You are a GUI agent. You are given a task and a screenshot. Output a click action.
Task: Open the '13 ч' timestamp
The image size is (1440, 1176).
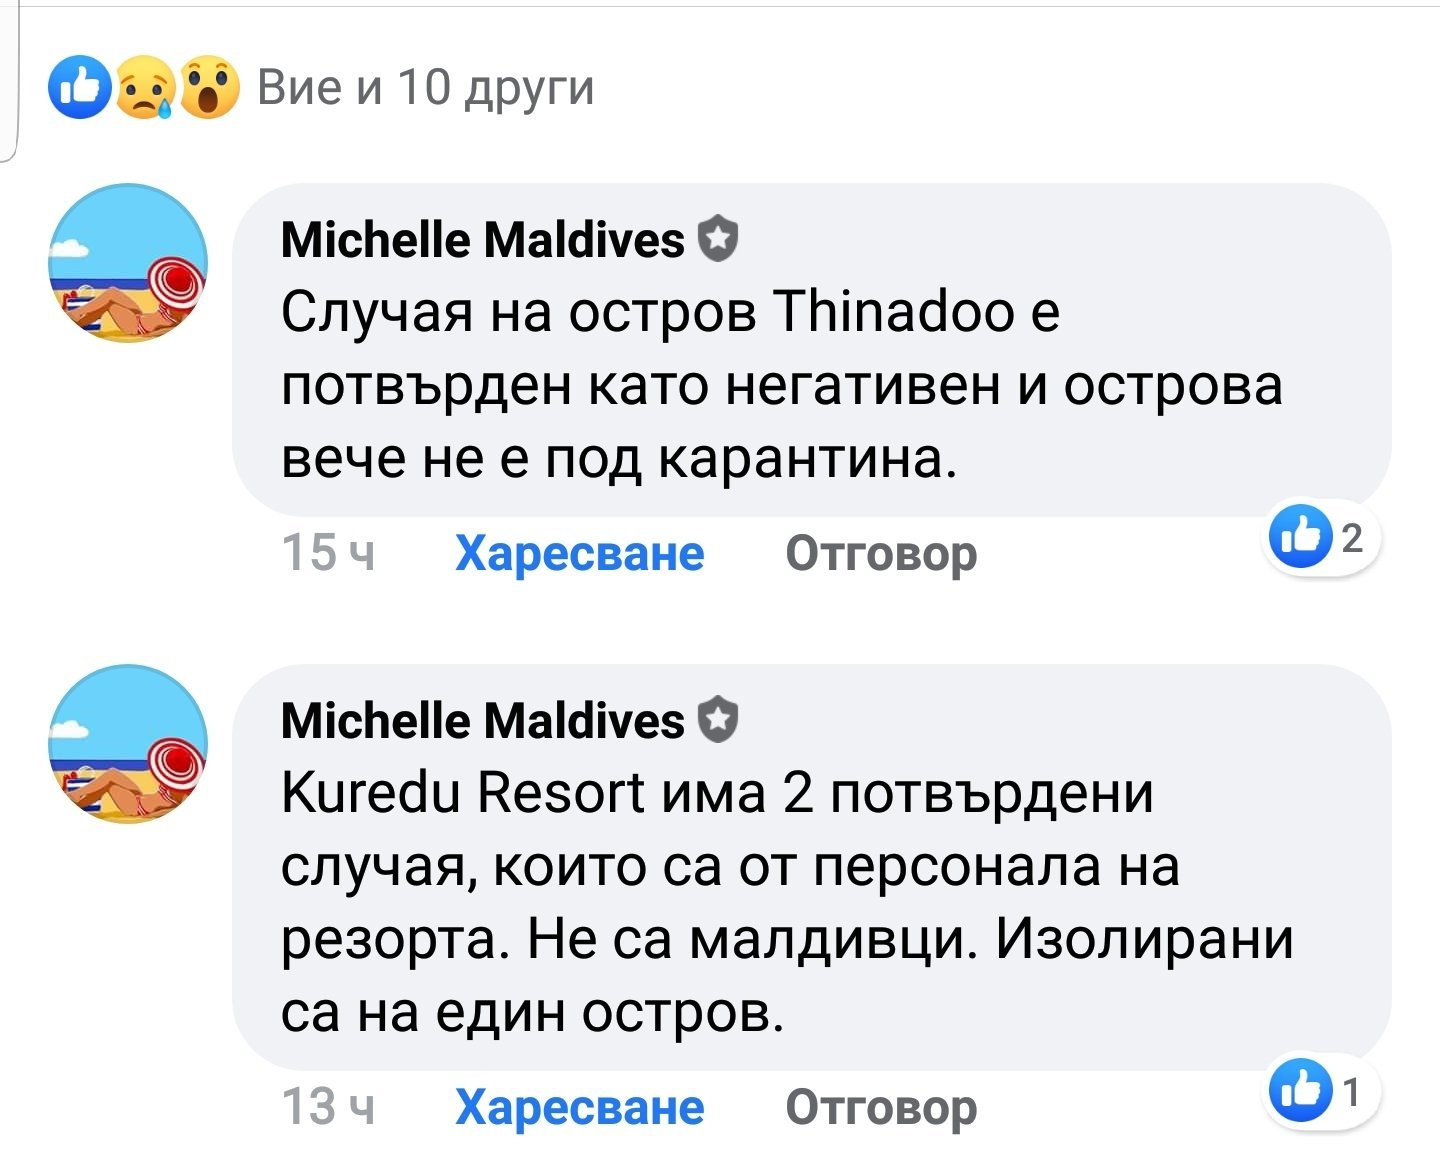(x=328, y=1107)
